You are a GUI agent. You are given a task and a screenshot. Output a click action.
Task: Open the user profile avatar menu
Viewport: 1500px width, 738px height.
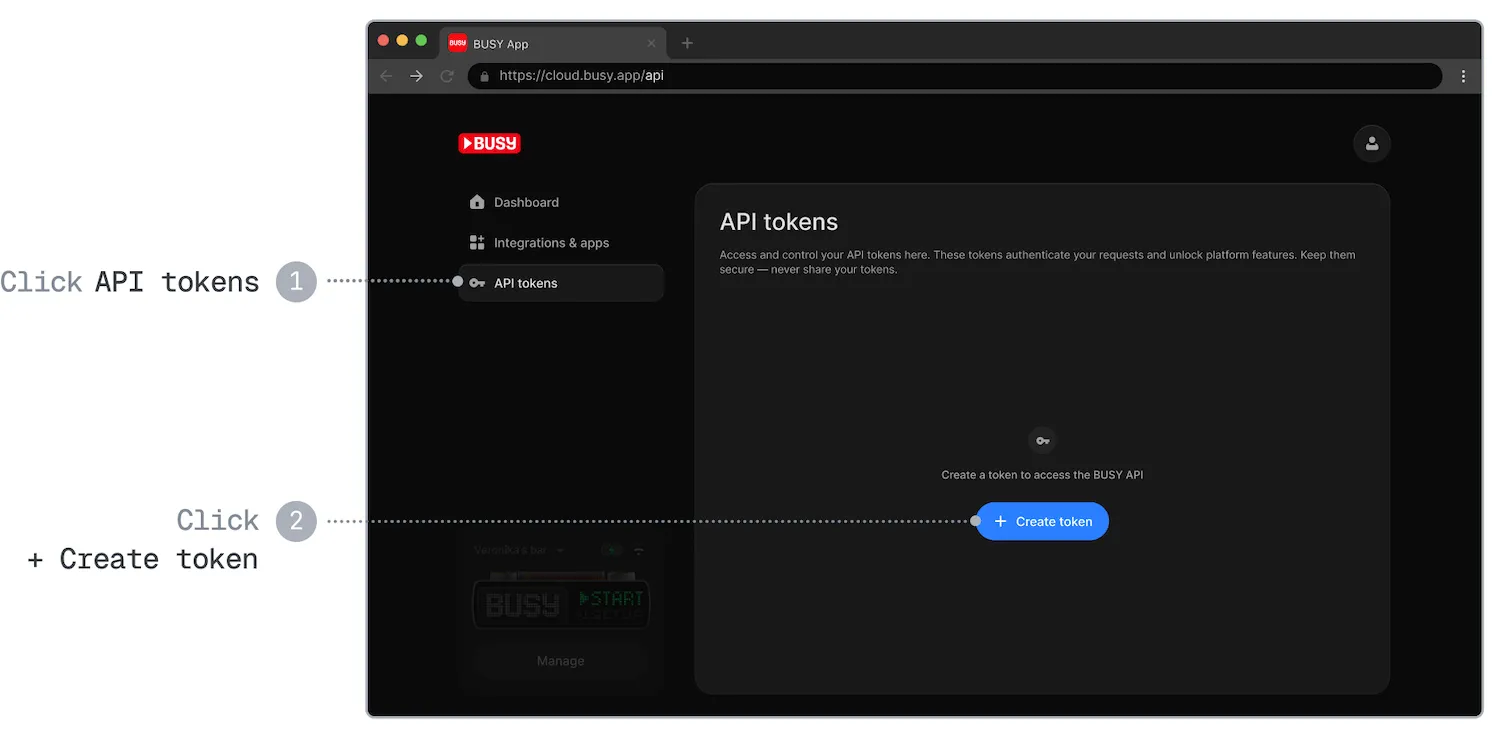click(x=1372, y=143)
